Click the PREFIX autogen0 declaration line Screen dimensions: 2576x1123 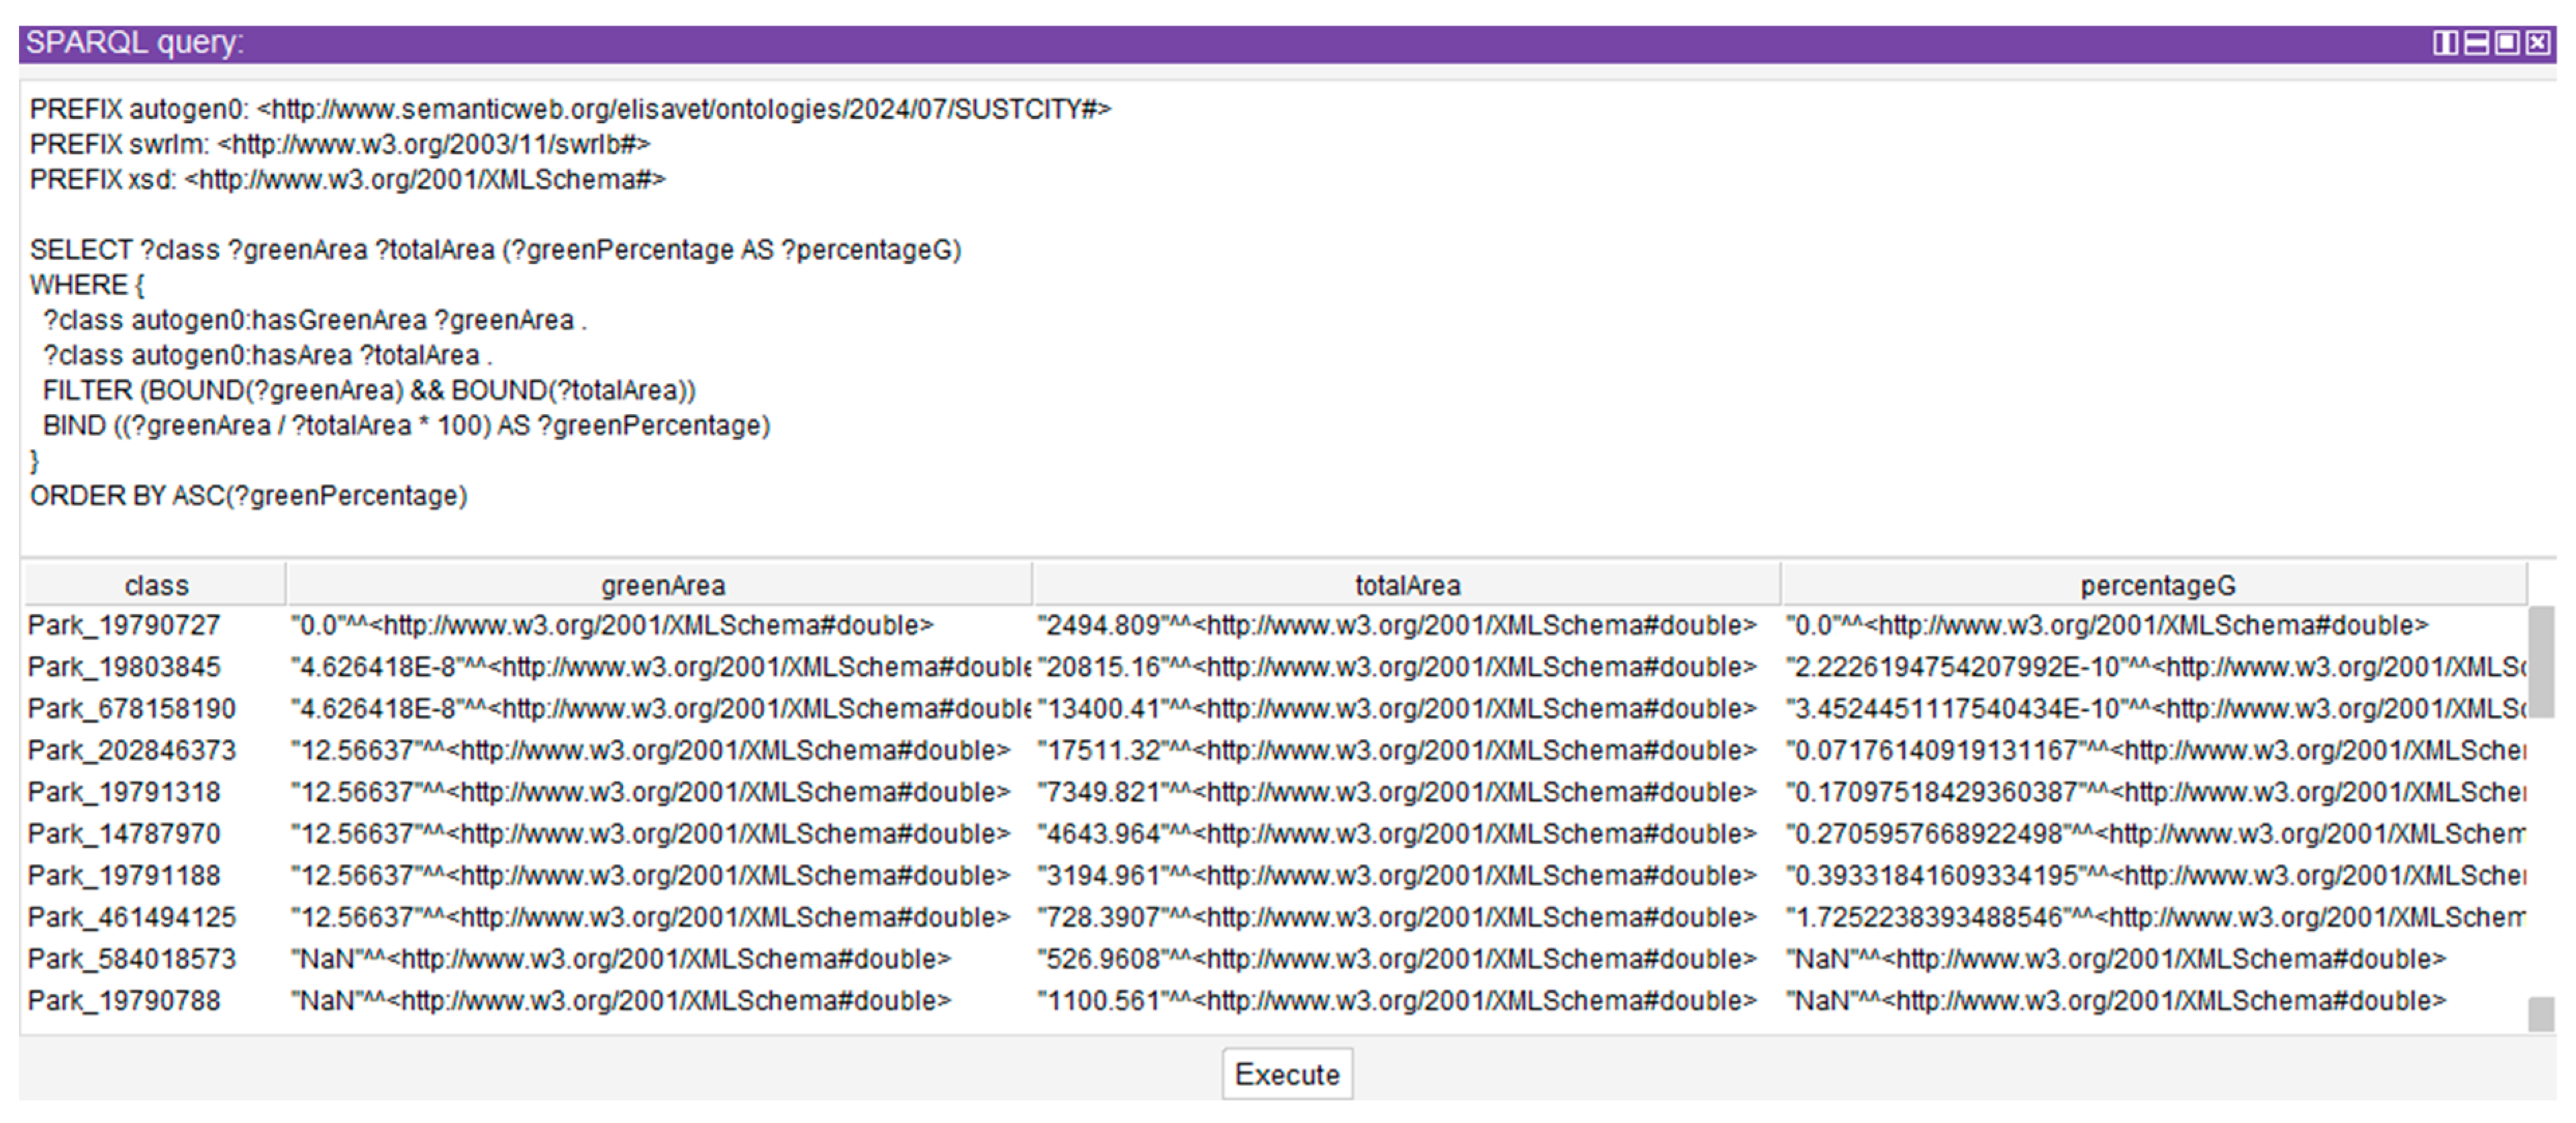point(570,109)
